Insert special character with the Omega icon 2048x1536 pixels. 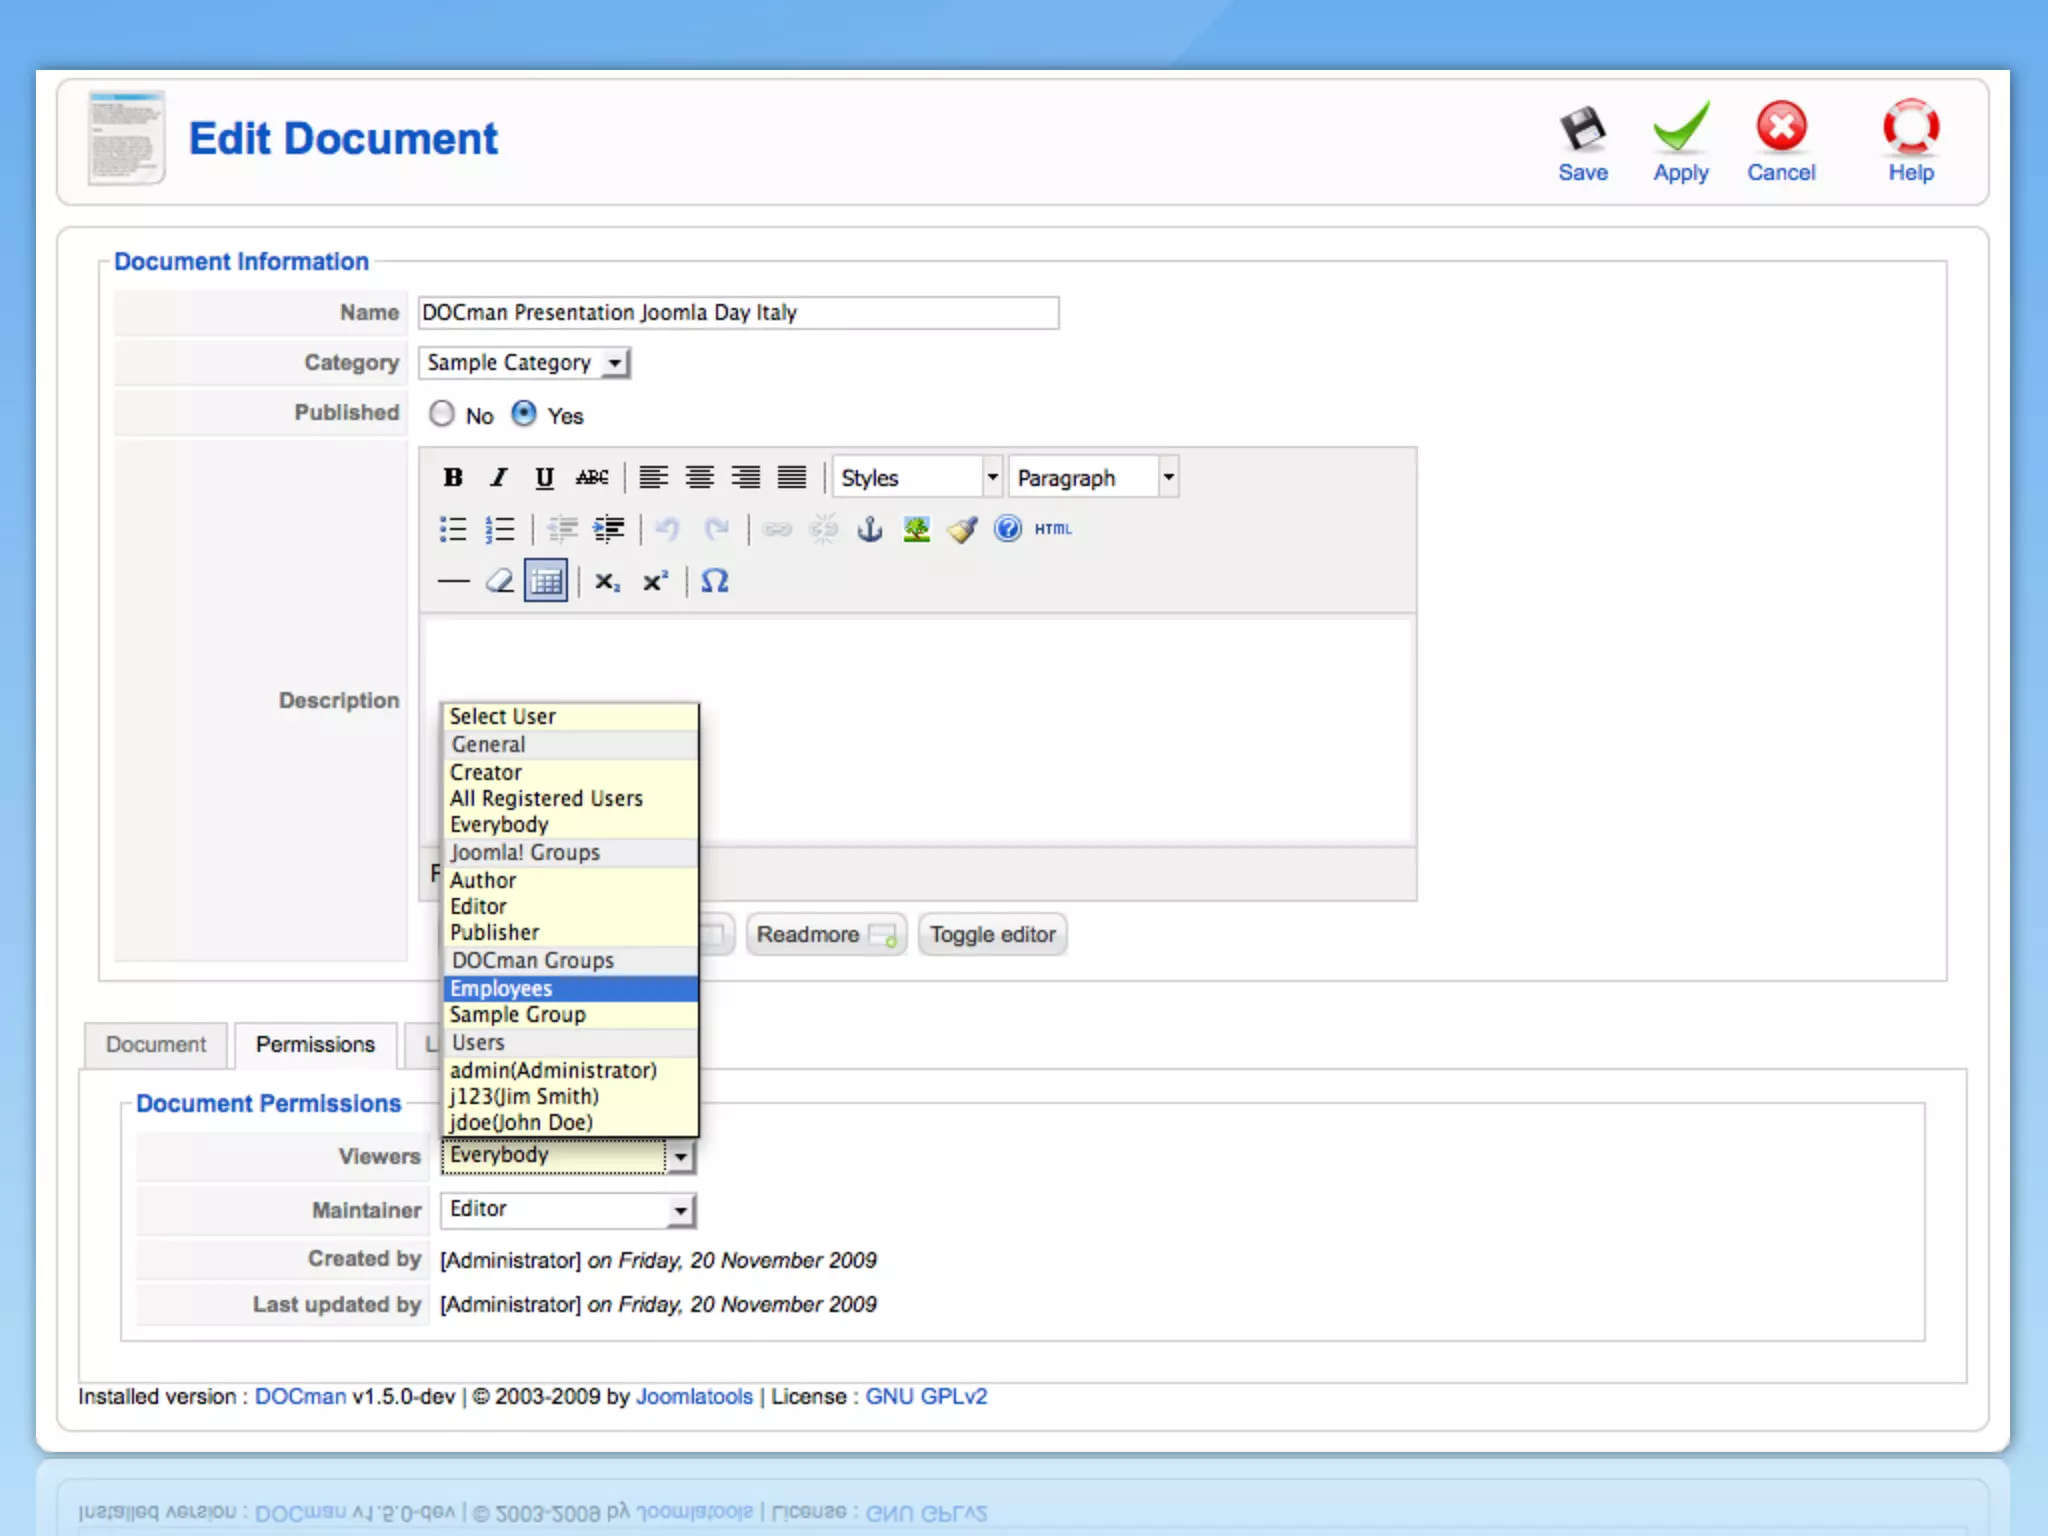click(x=714, y=581)
